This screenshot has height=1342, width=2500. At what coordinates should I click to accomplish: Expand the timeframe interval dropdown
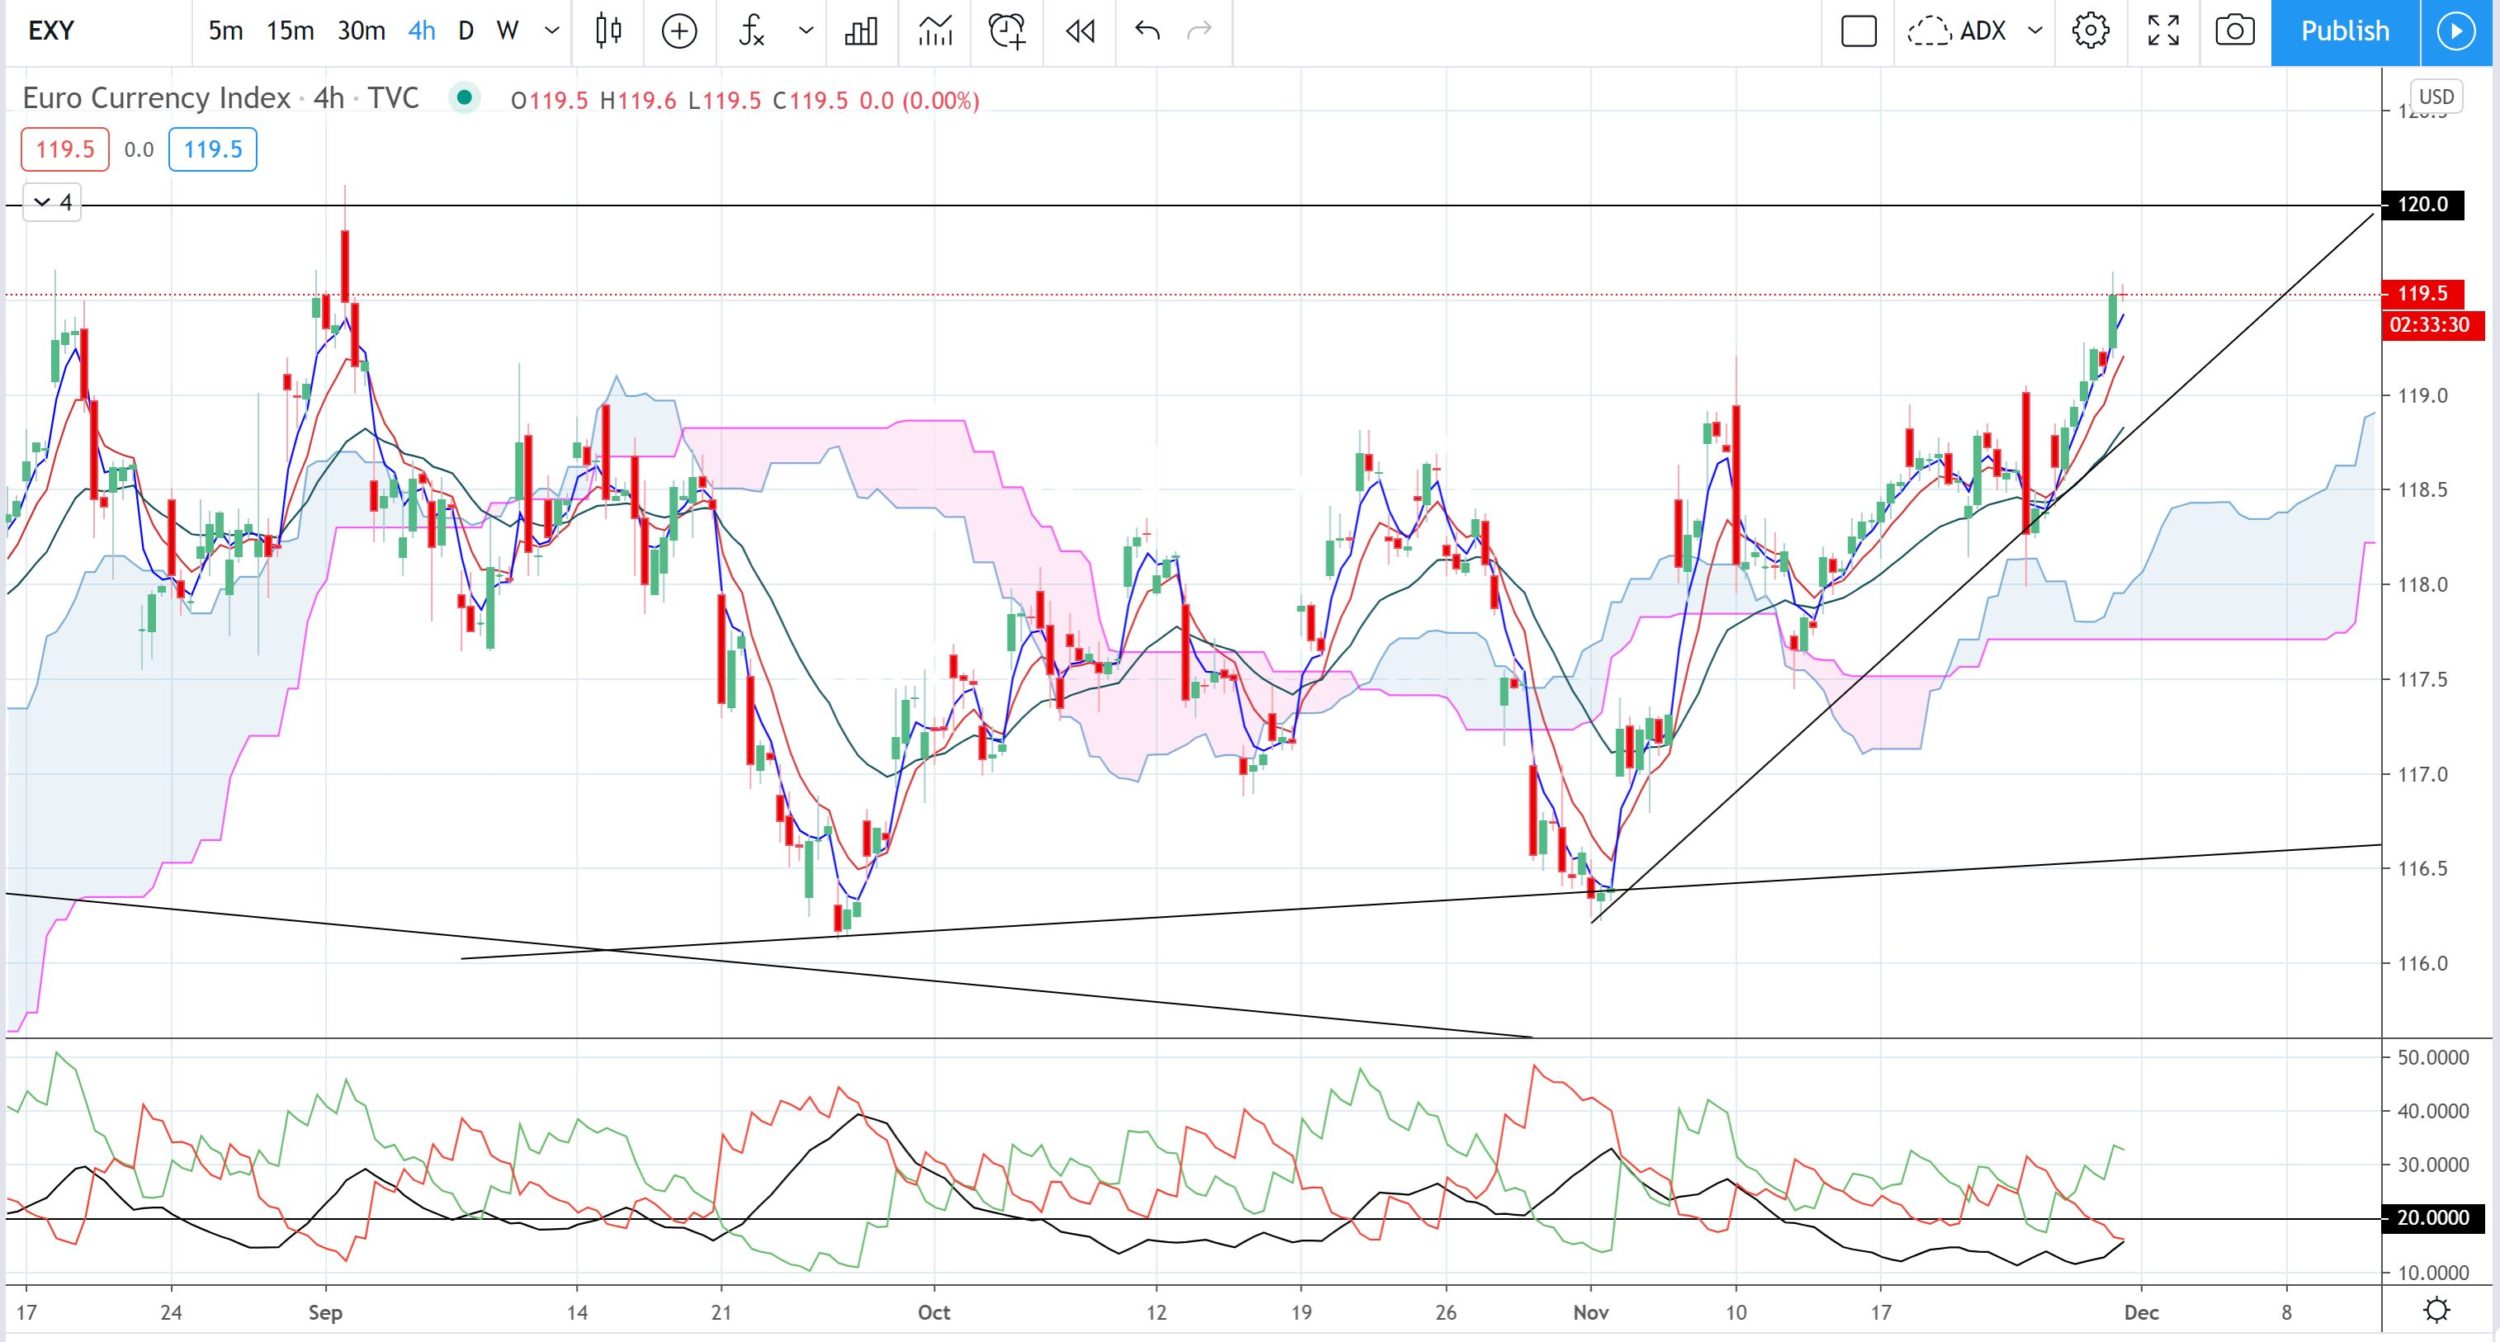[552, 31]
